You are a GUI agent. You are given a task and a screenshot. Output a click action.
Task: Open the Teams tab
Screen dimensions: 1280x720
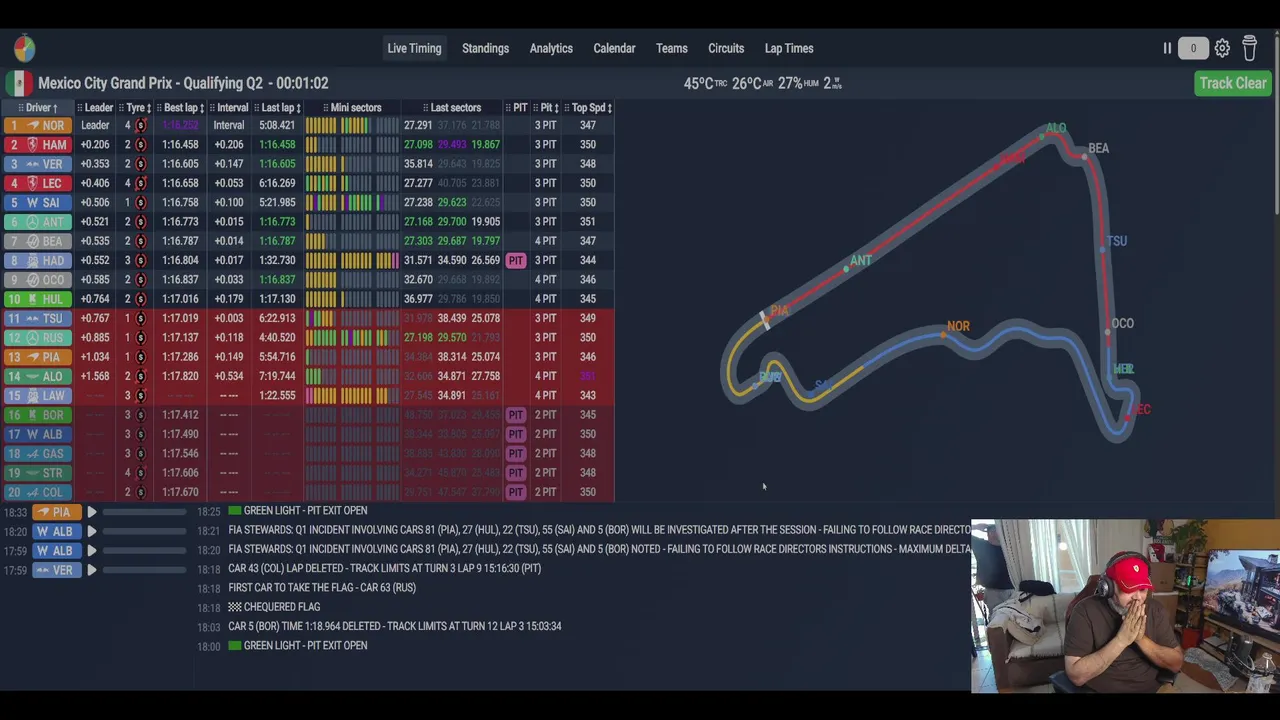click(x=672, y=48)
